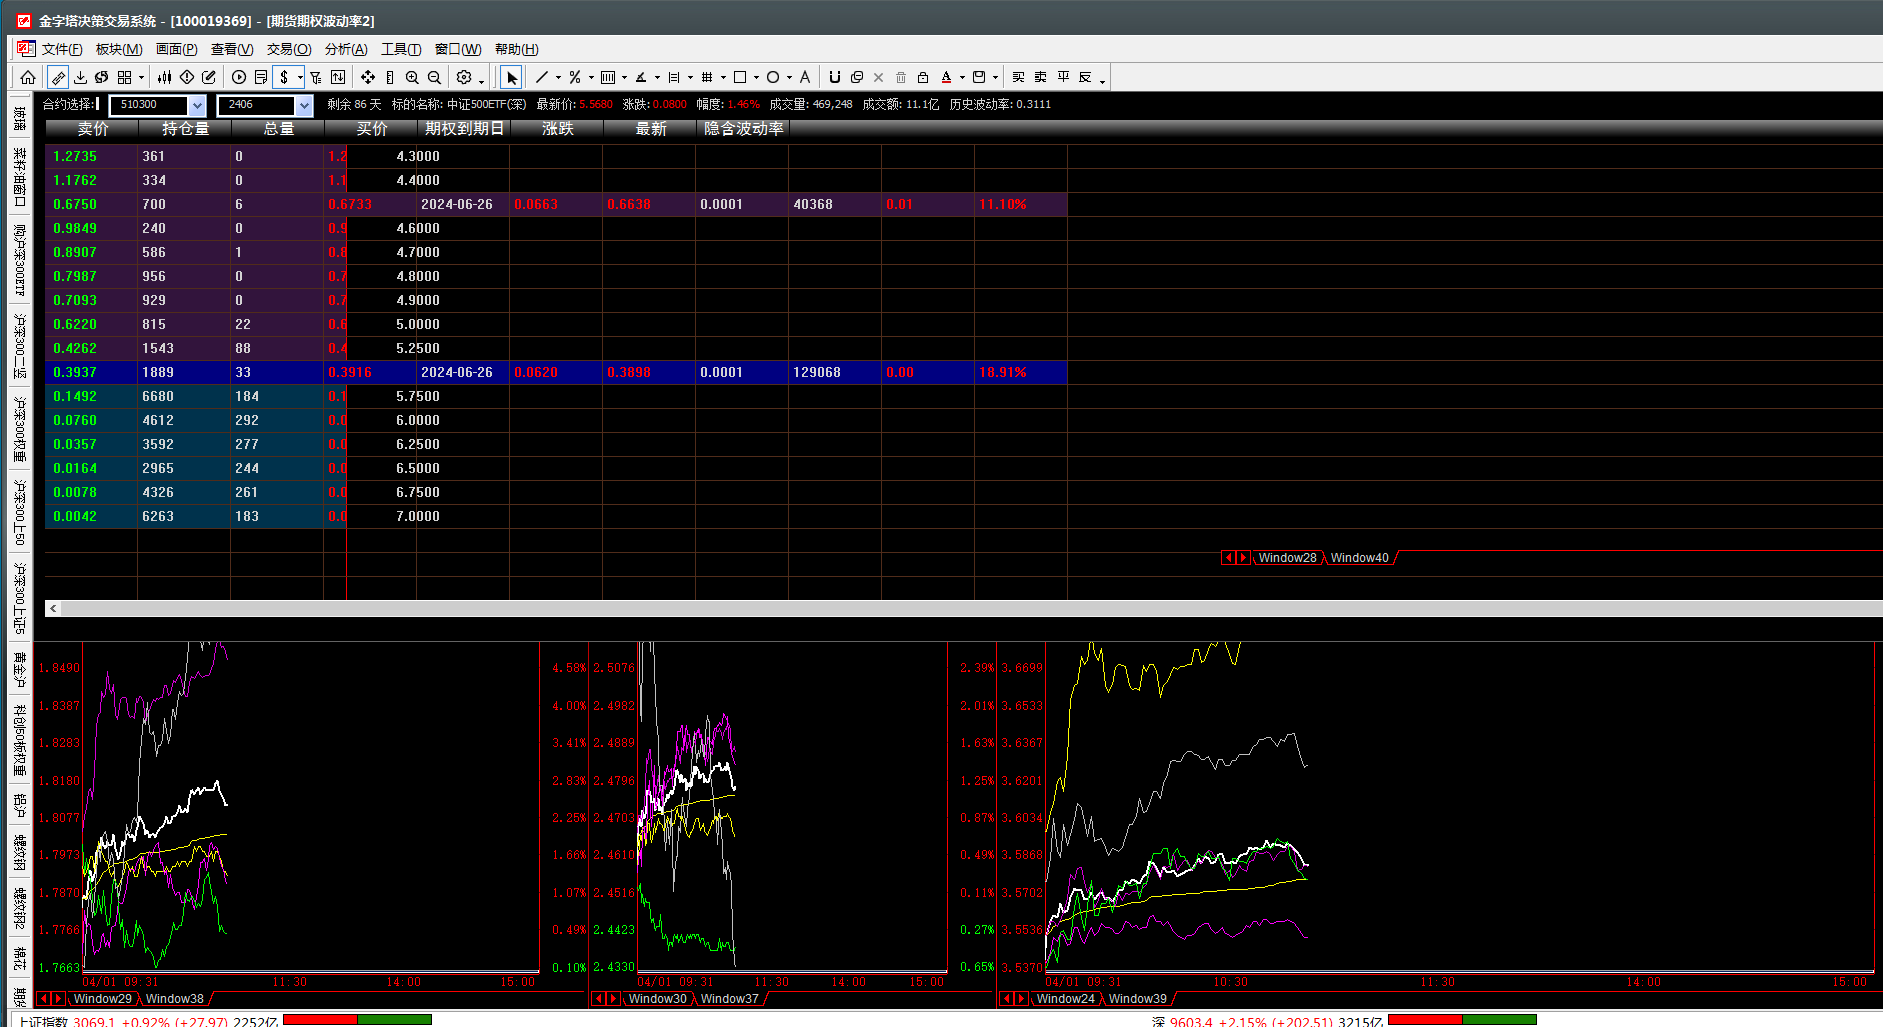
Task: Expand the layout grid dropdown arrow
Action: (141, 77)
